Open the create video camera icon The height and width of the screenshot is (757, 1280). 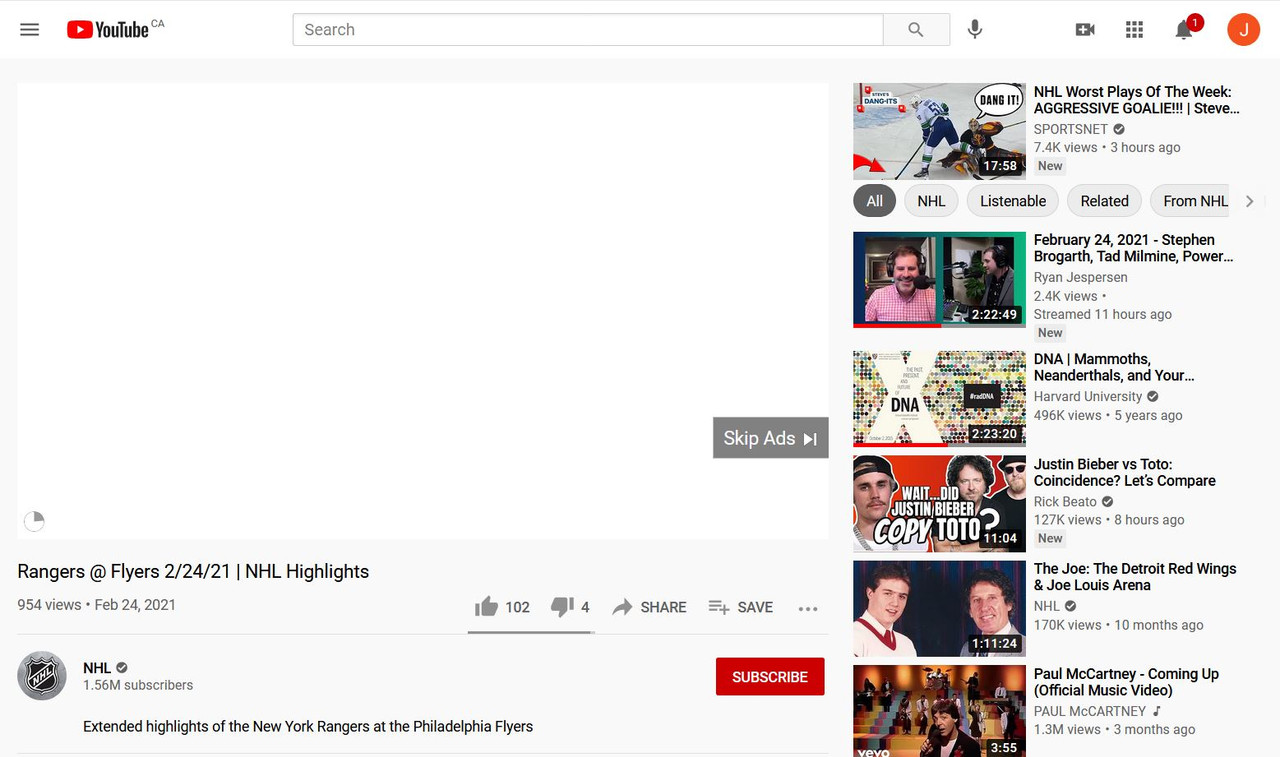[1085, 30]
